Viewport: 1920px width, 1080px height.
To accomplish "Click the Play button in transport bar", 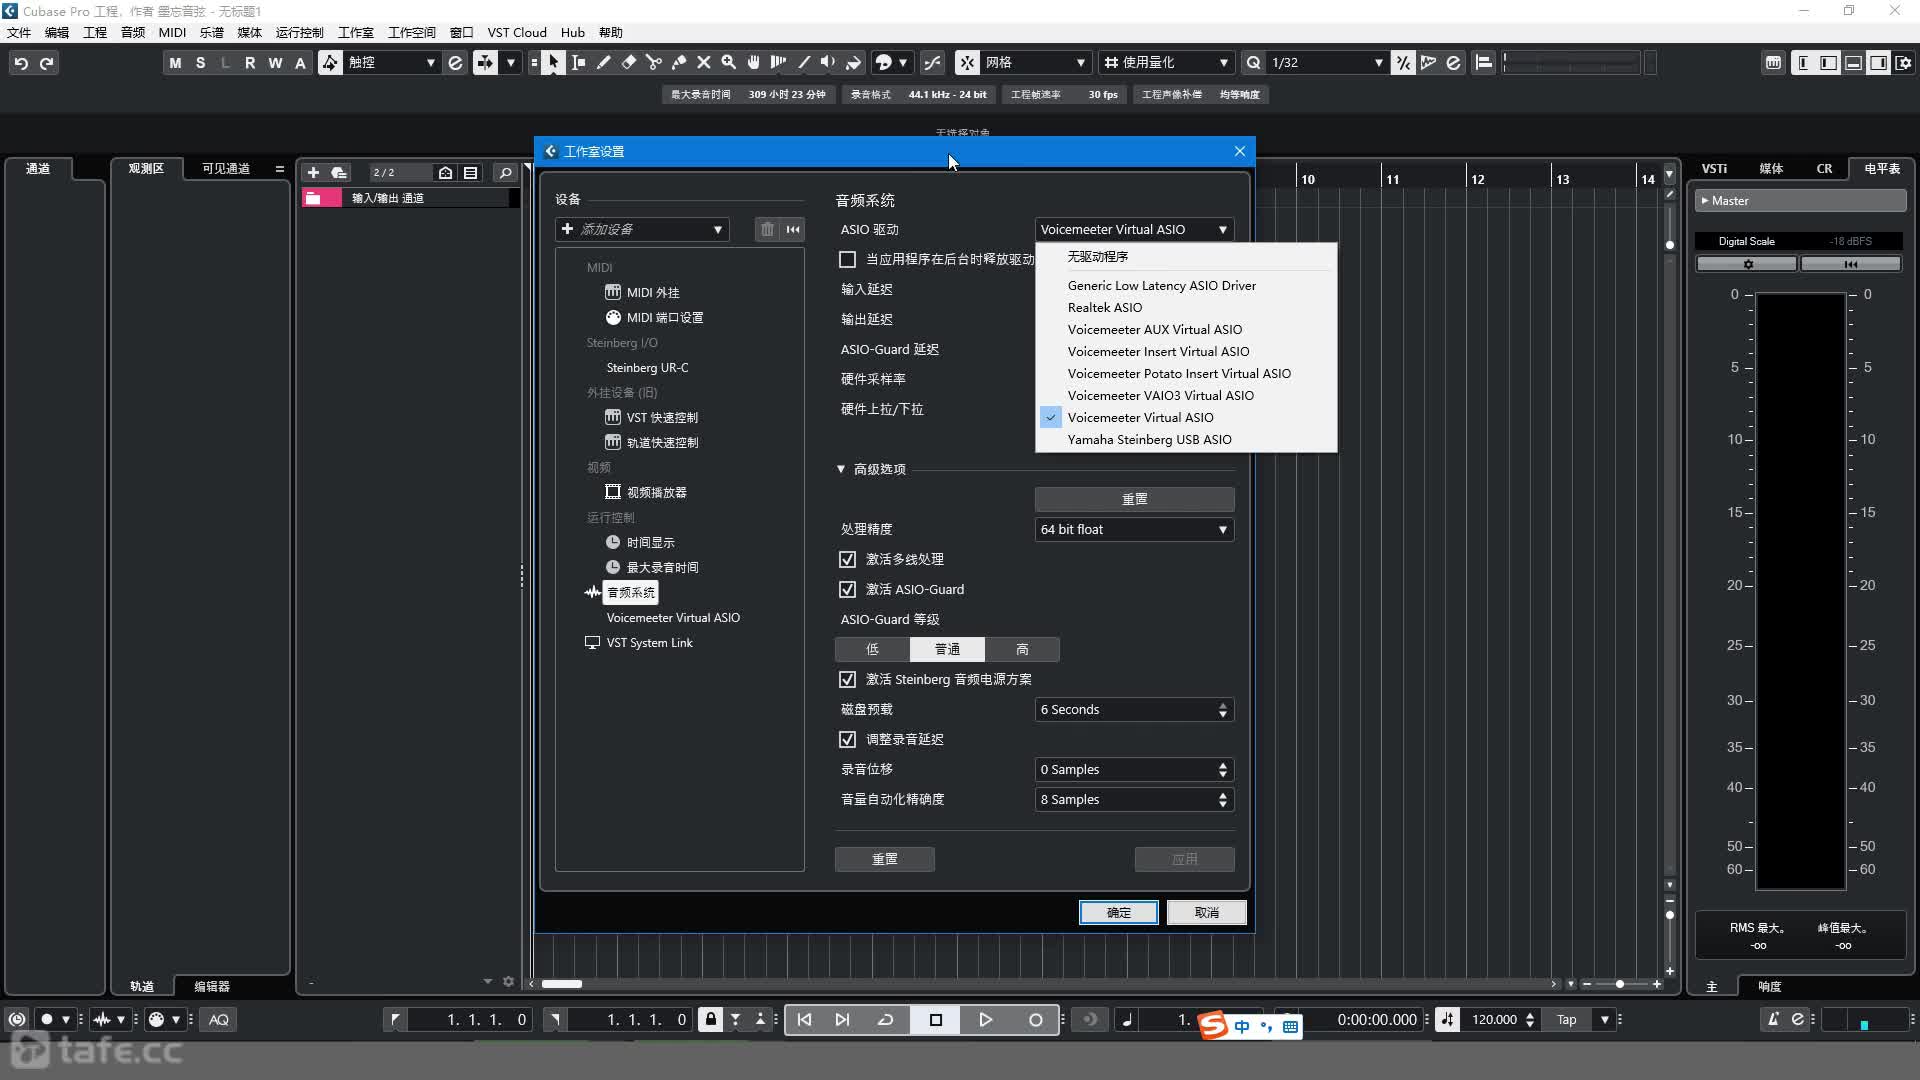I will (985, 1018).
